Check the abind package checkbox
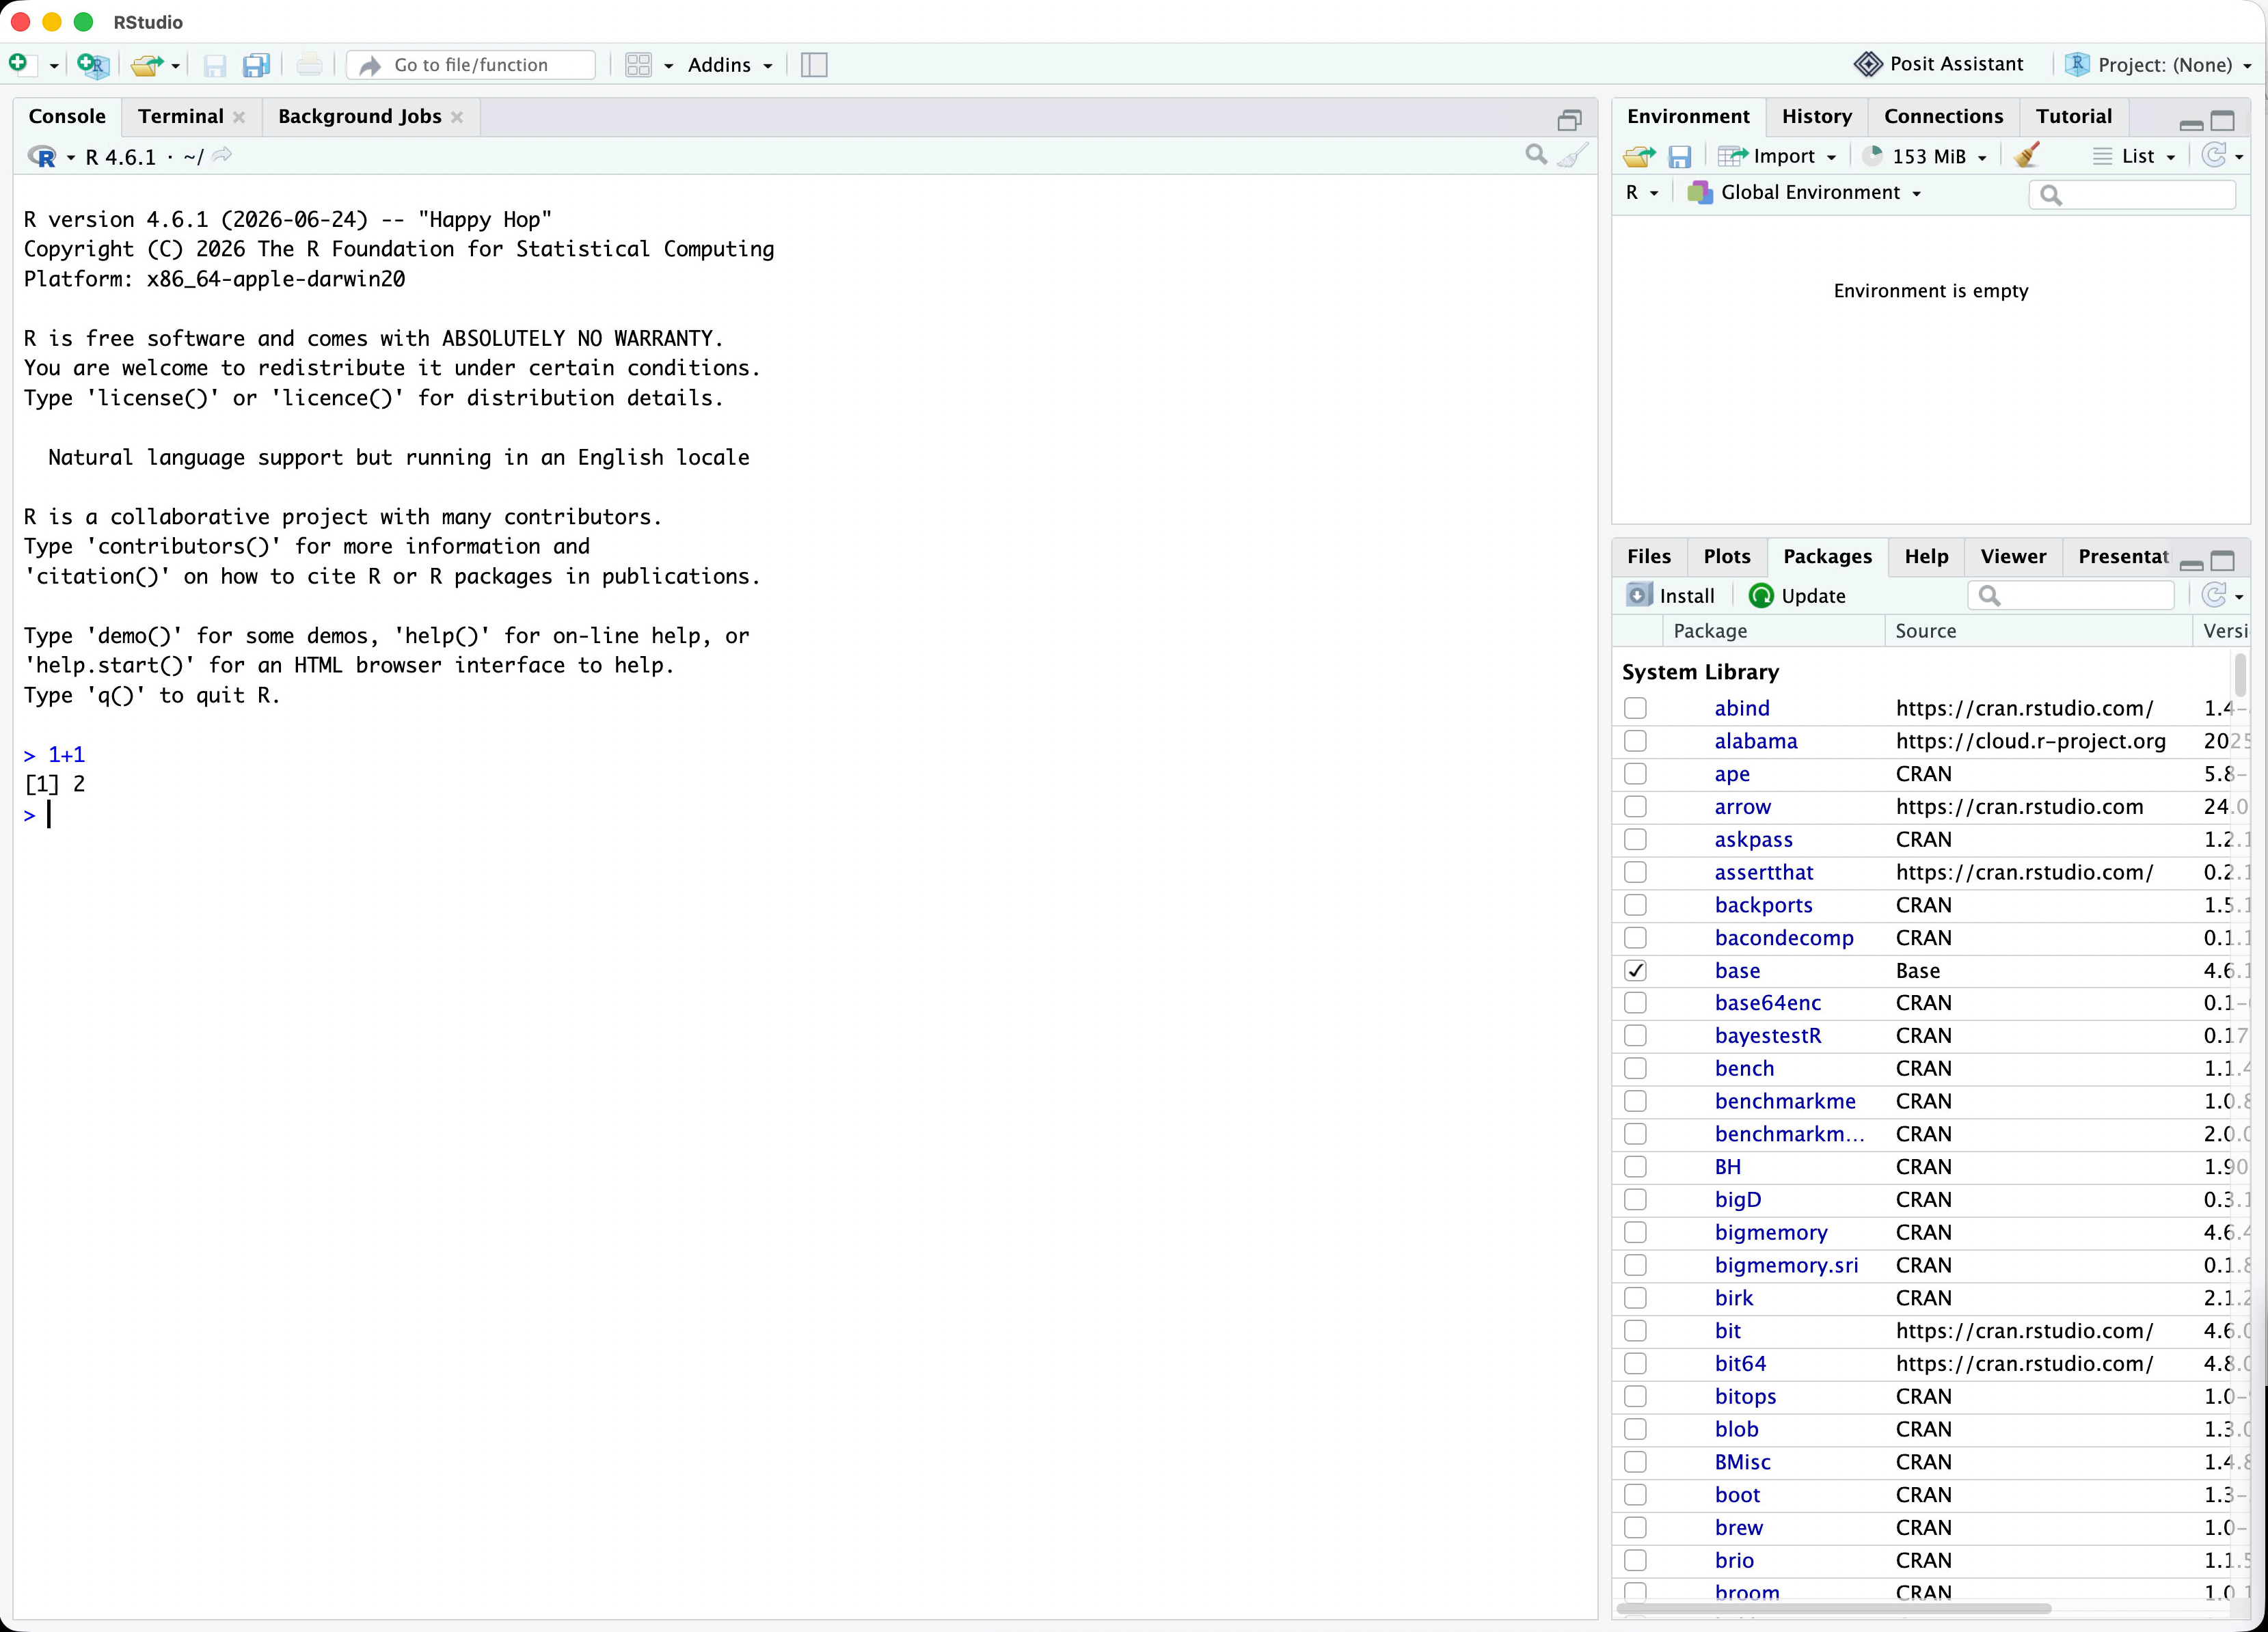Screen dimensions: 2268x1632 point(1635,708)
